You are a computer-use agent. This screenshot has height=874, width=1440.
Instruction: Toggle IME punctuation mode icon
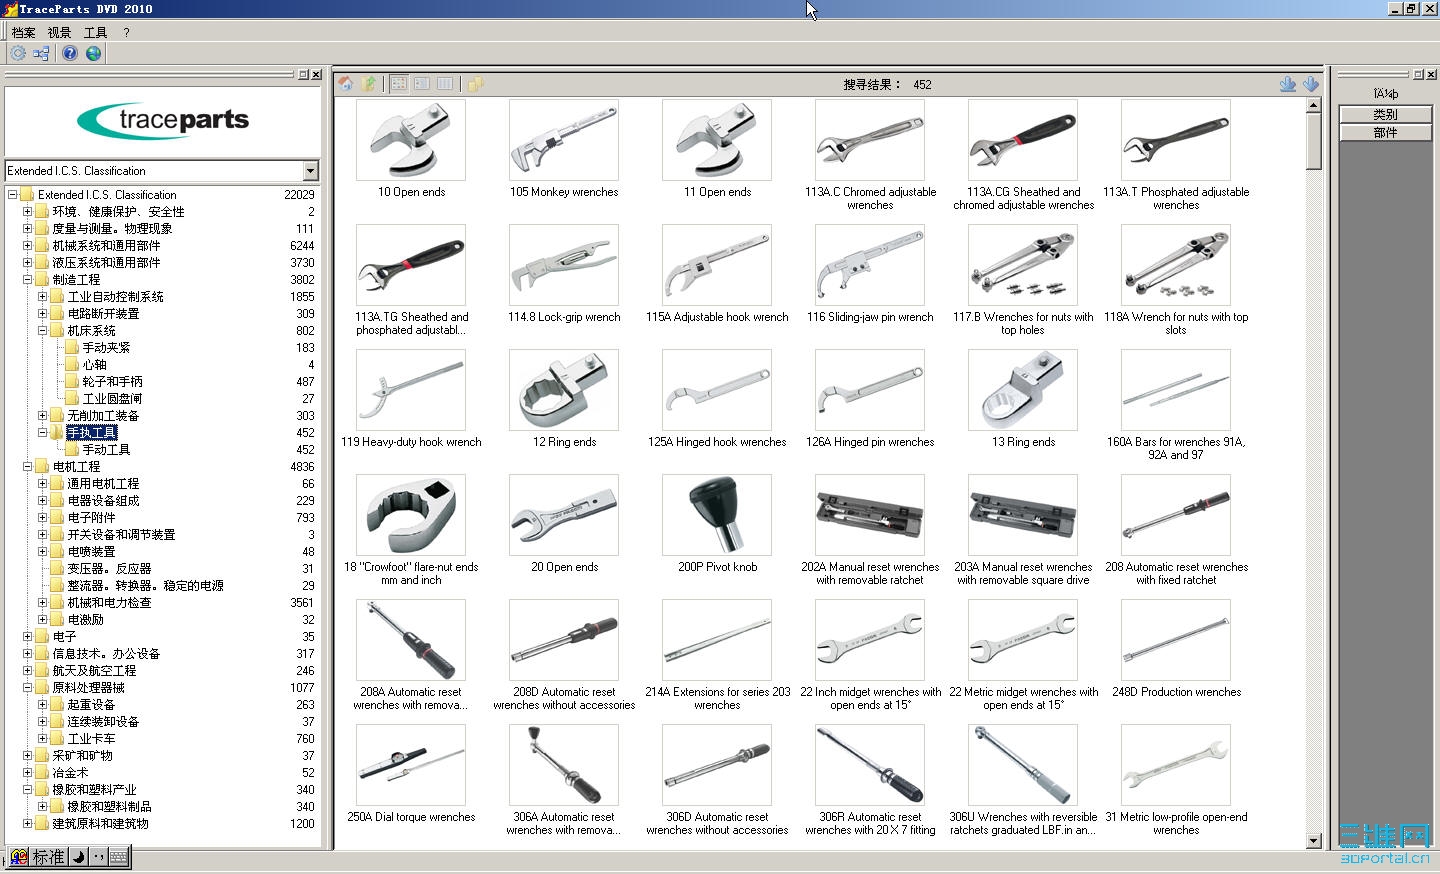[x=98, y=857]
